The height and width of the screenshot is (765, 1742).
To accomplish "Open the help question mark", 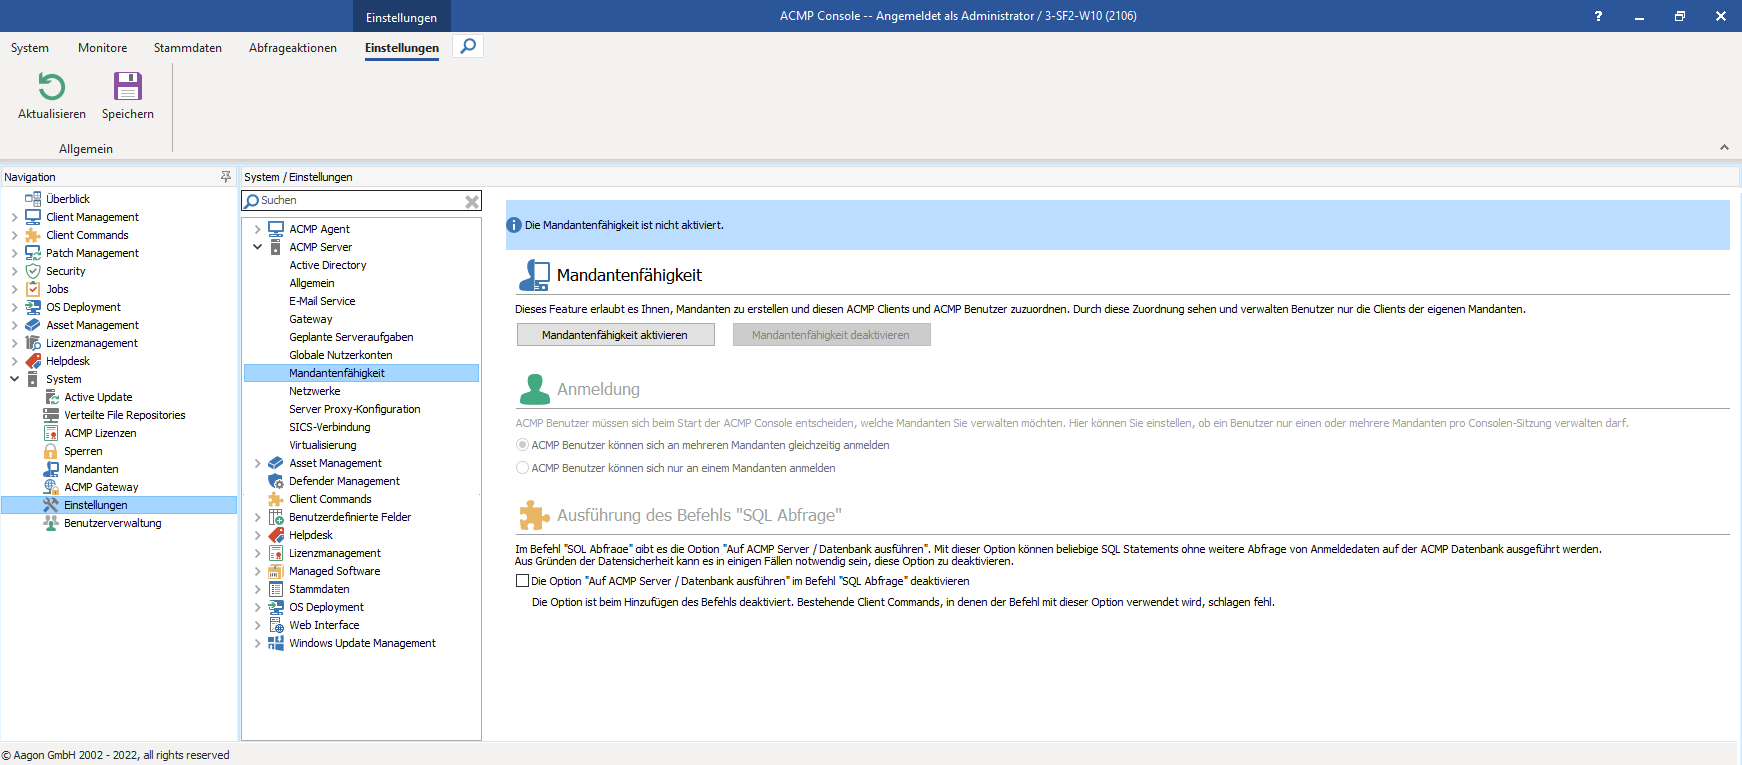I will click(1598, 16).
